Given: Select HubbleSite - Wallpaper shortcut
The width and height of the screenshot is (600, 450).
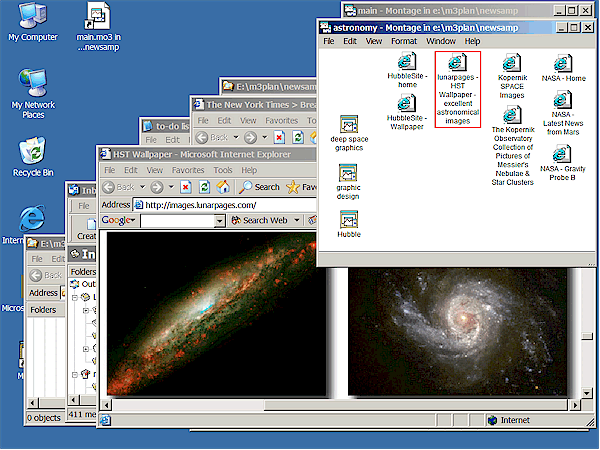Looking at the screenshot, I should pos(407,112).
